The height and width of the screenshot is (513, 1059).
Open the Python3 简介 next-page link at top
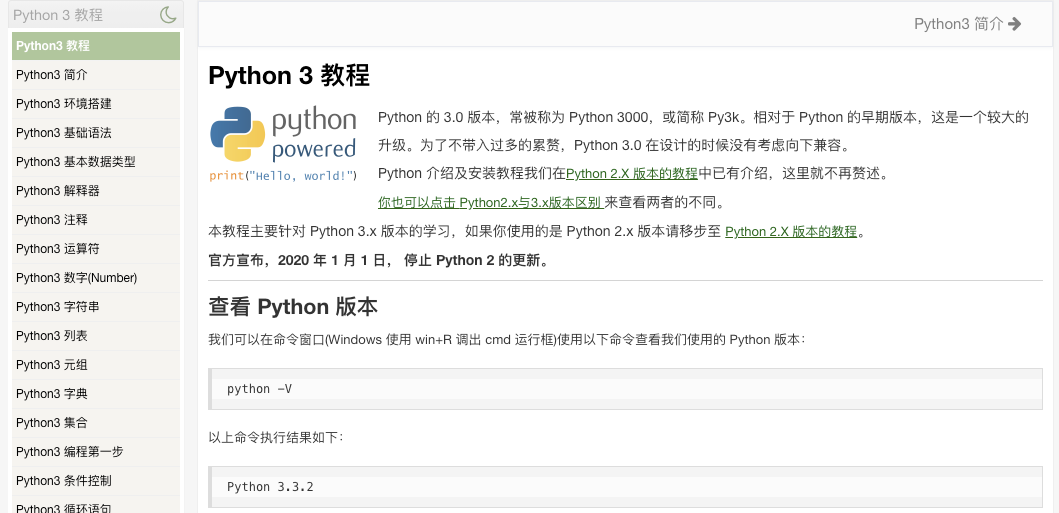967,24
